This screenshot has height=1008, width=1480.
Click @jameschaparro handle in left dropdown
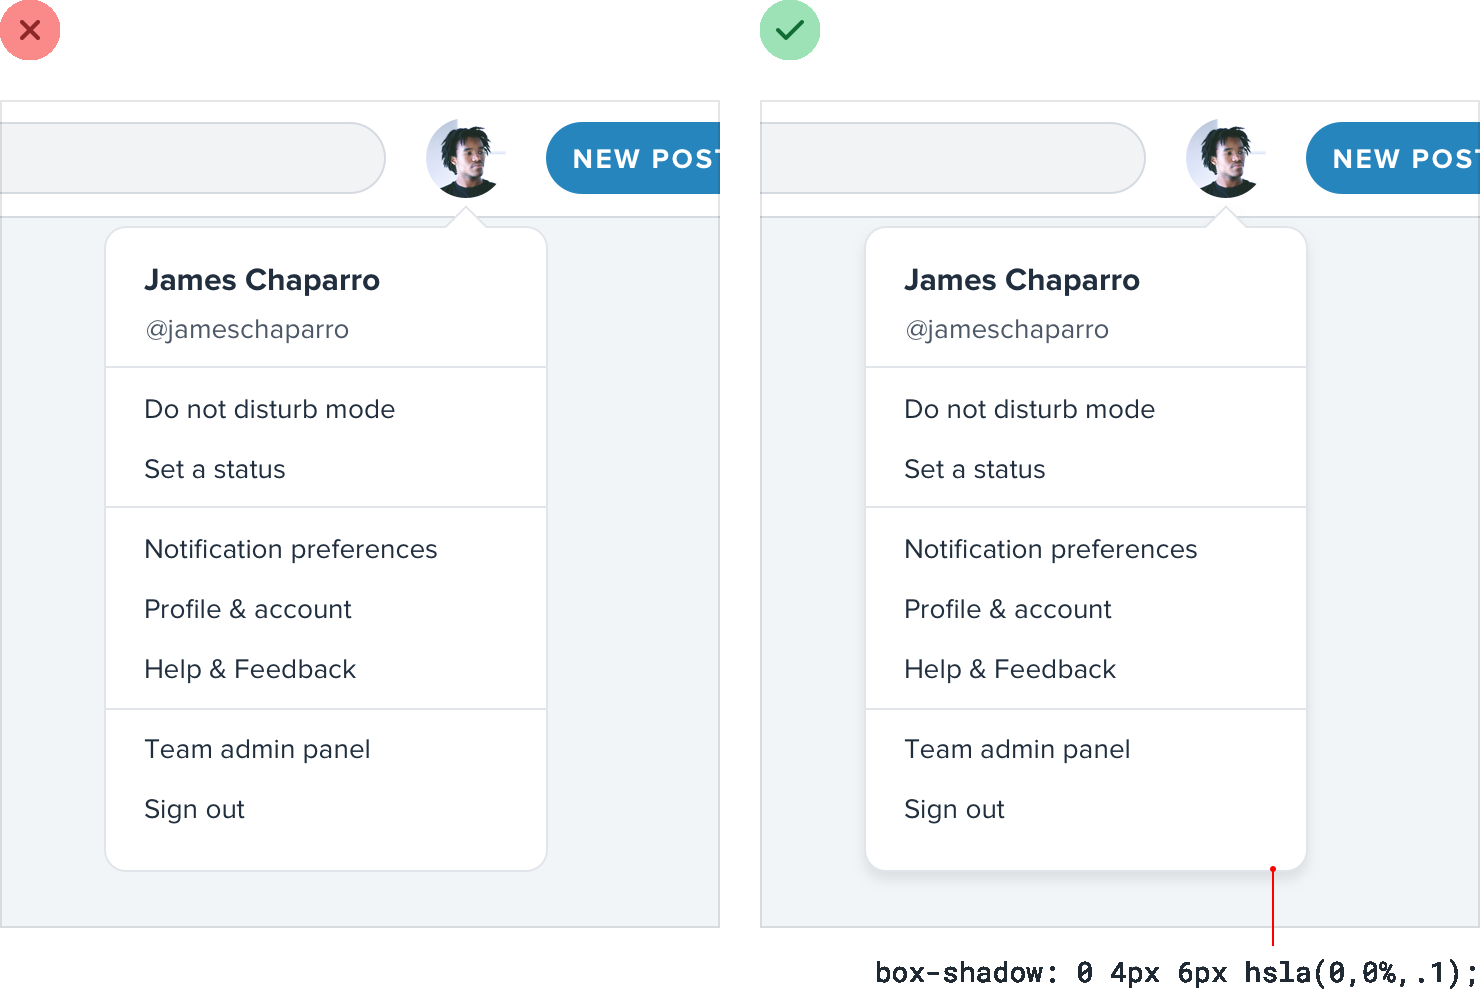(247, 329)
